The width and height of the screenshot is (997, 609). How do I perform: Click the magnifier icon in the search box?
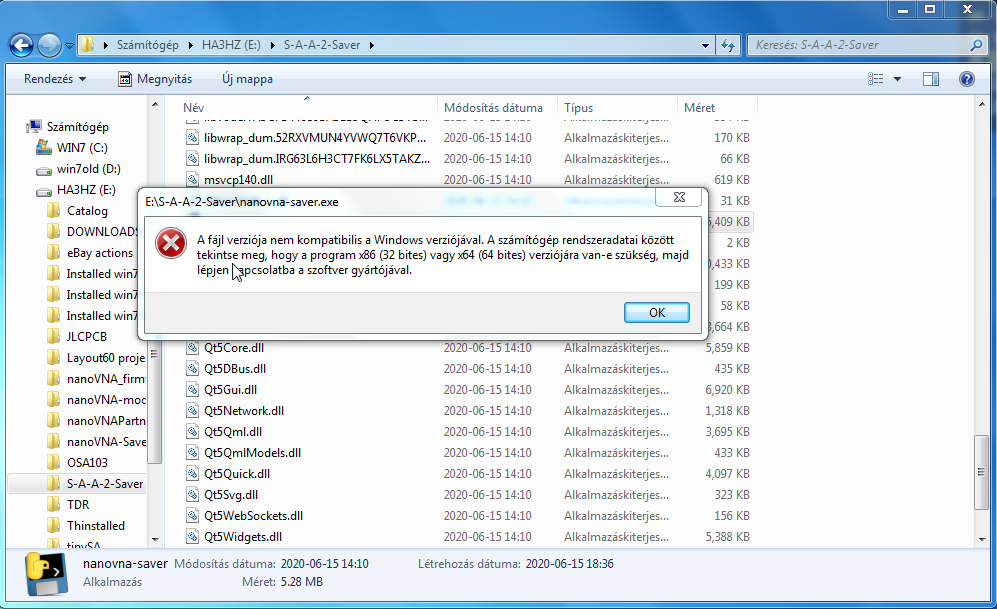tap(977, 45)
